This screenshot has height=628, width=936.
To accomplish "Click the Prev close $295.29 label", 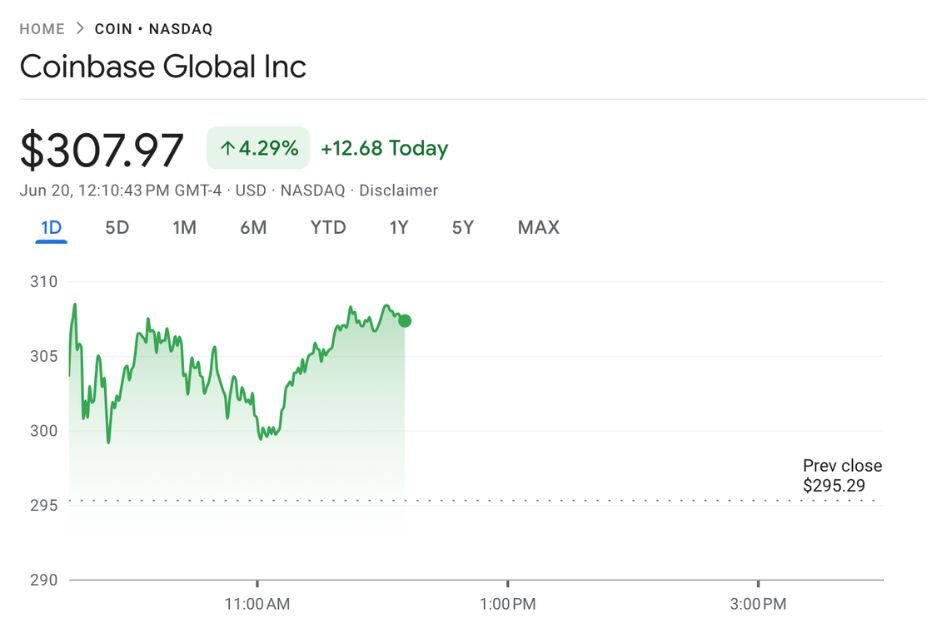I will (842, 476).
